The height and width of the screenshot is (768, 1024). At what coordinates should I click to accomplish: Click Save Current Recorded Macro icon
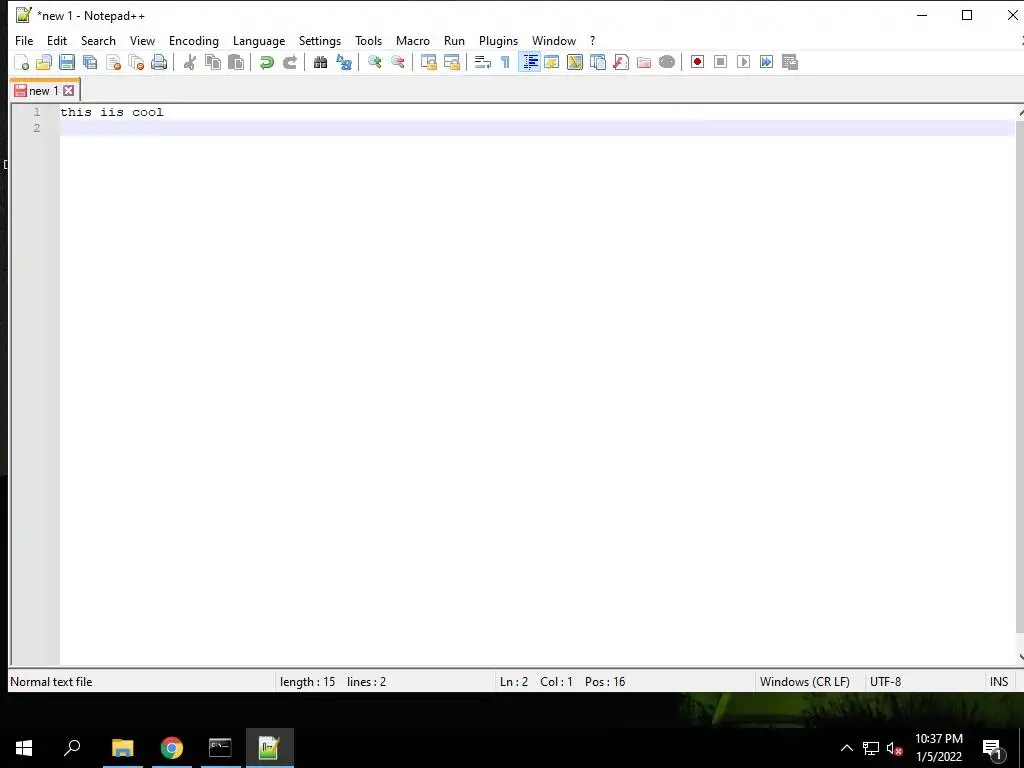(x=790, y=62)
